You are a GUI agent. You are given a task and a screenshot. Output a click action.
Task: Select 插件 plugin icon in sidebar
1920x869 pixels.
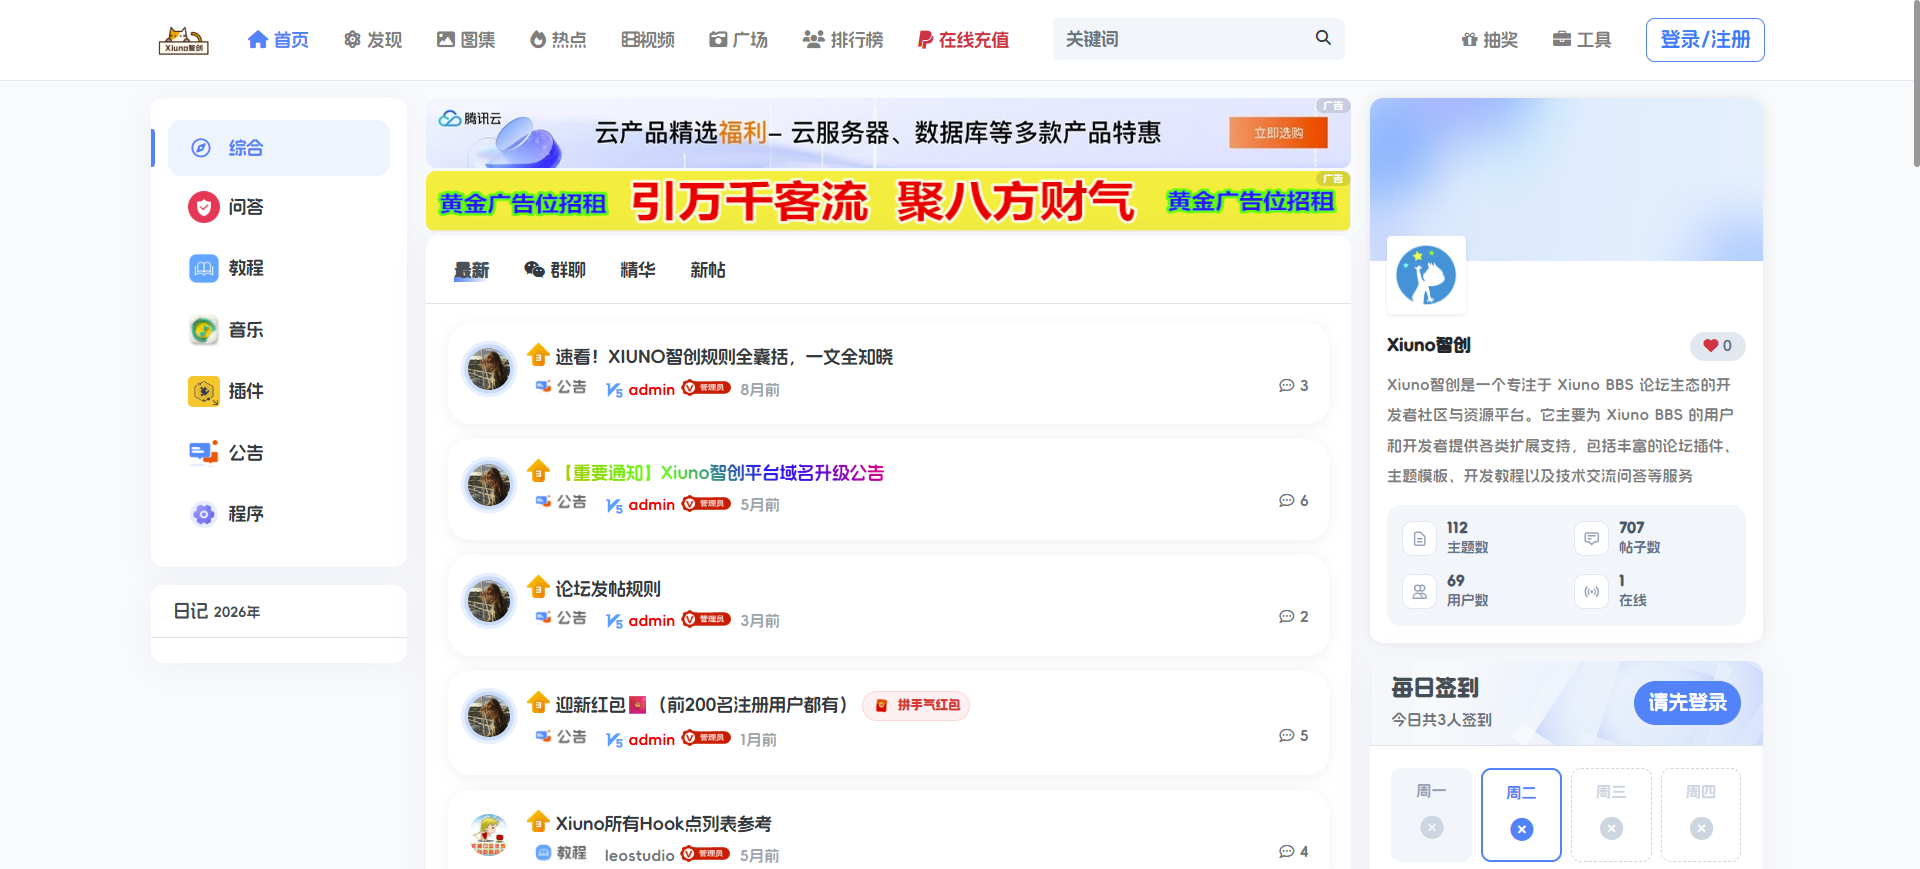[204, 391]
